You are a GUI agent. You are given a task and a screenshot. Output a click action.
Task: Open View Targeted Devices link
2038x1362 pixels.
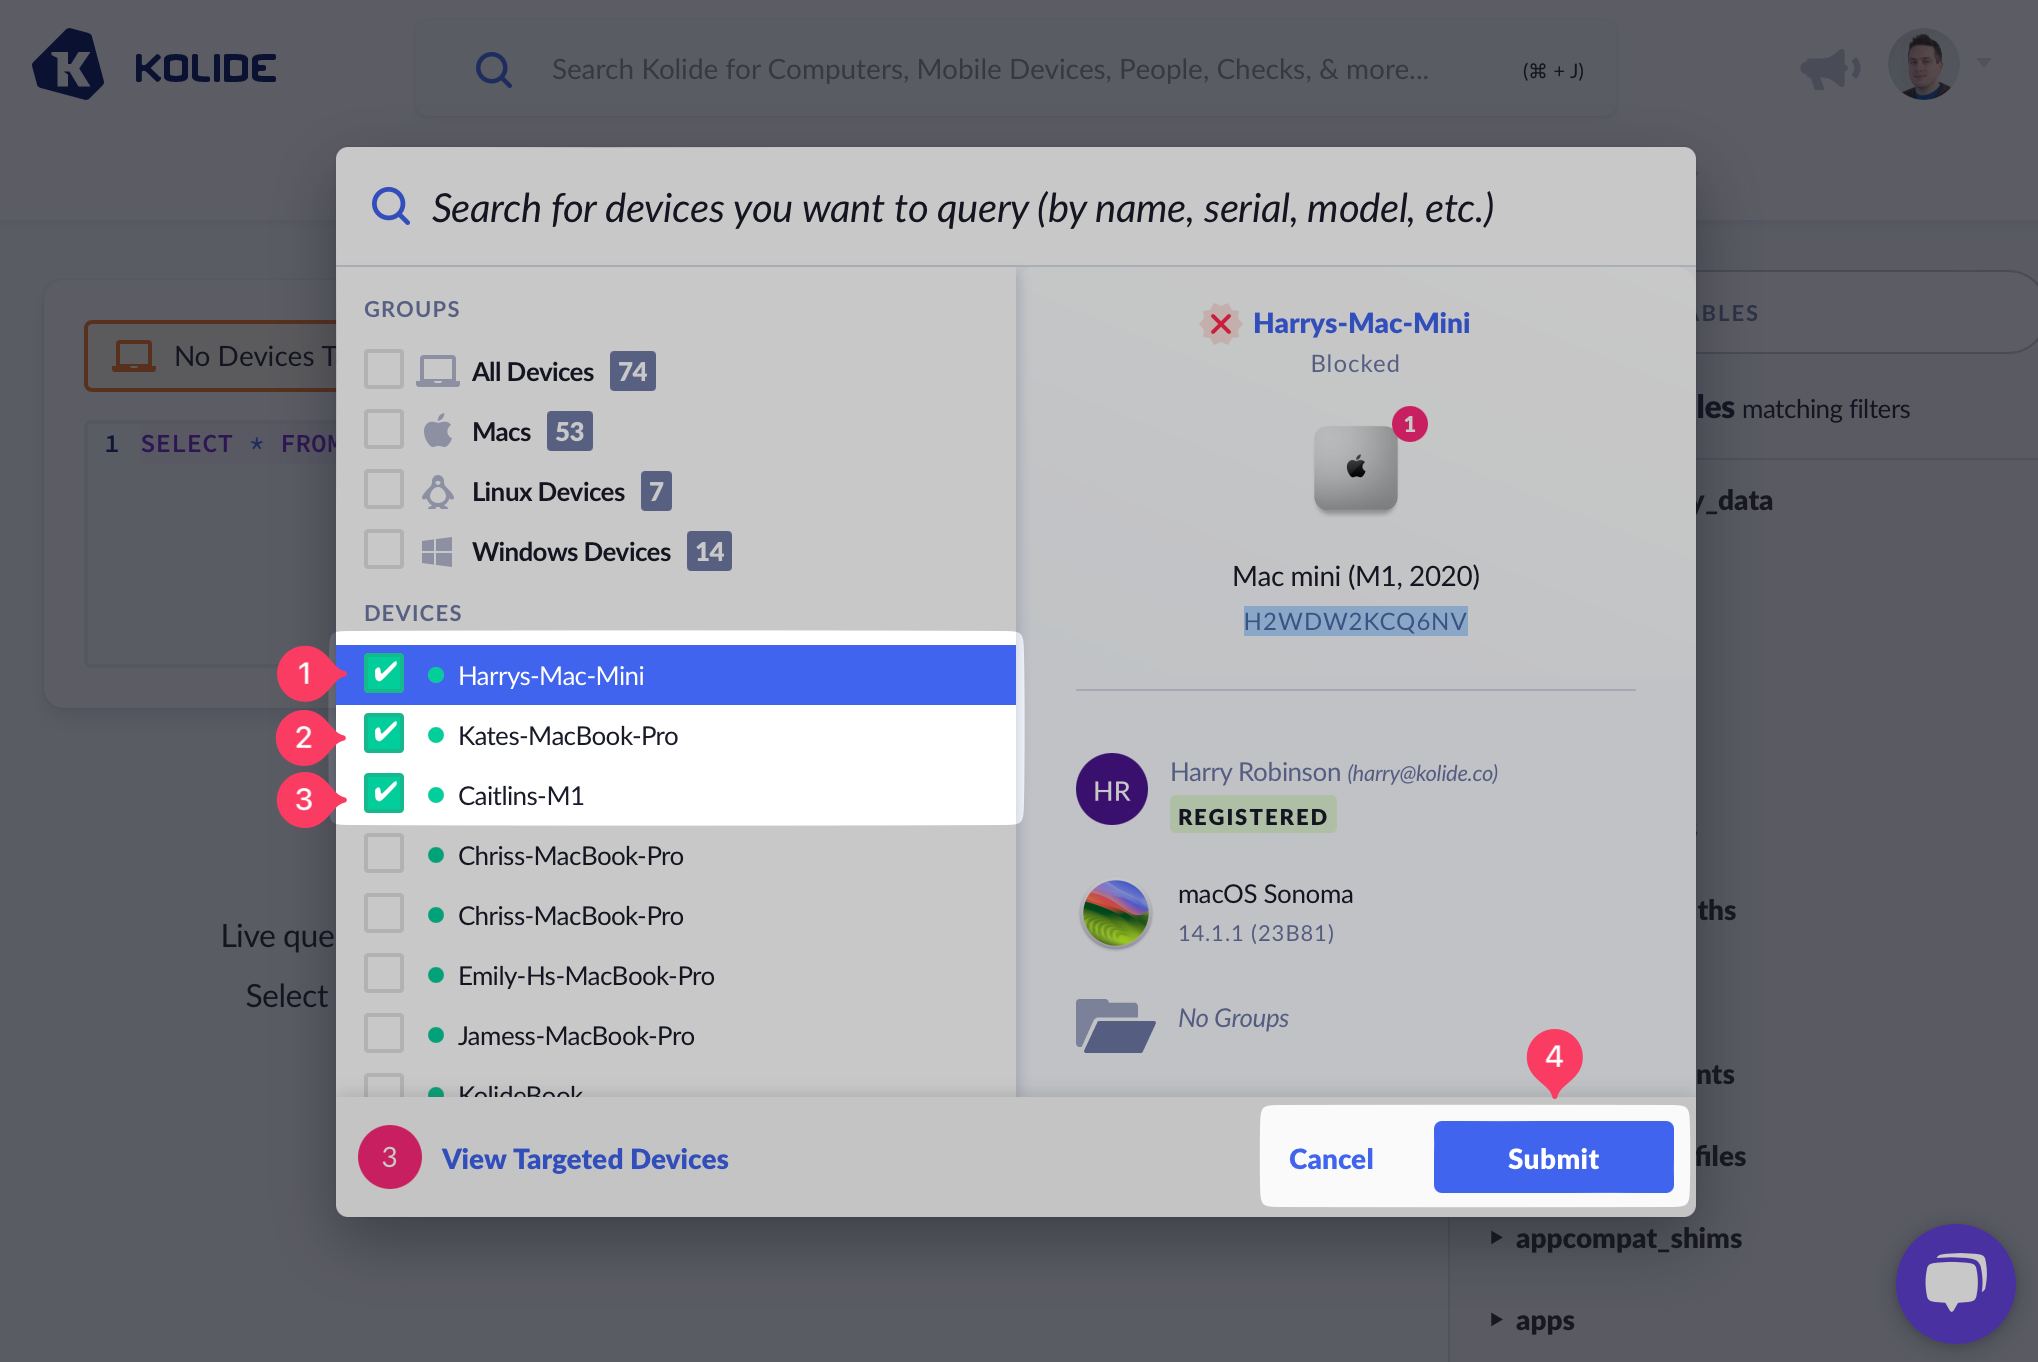(585, 1158)
